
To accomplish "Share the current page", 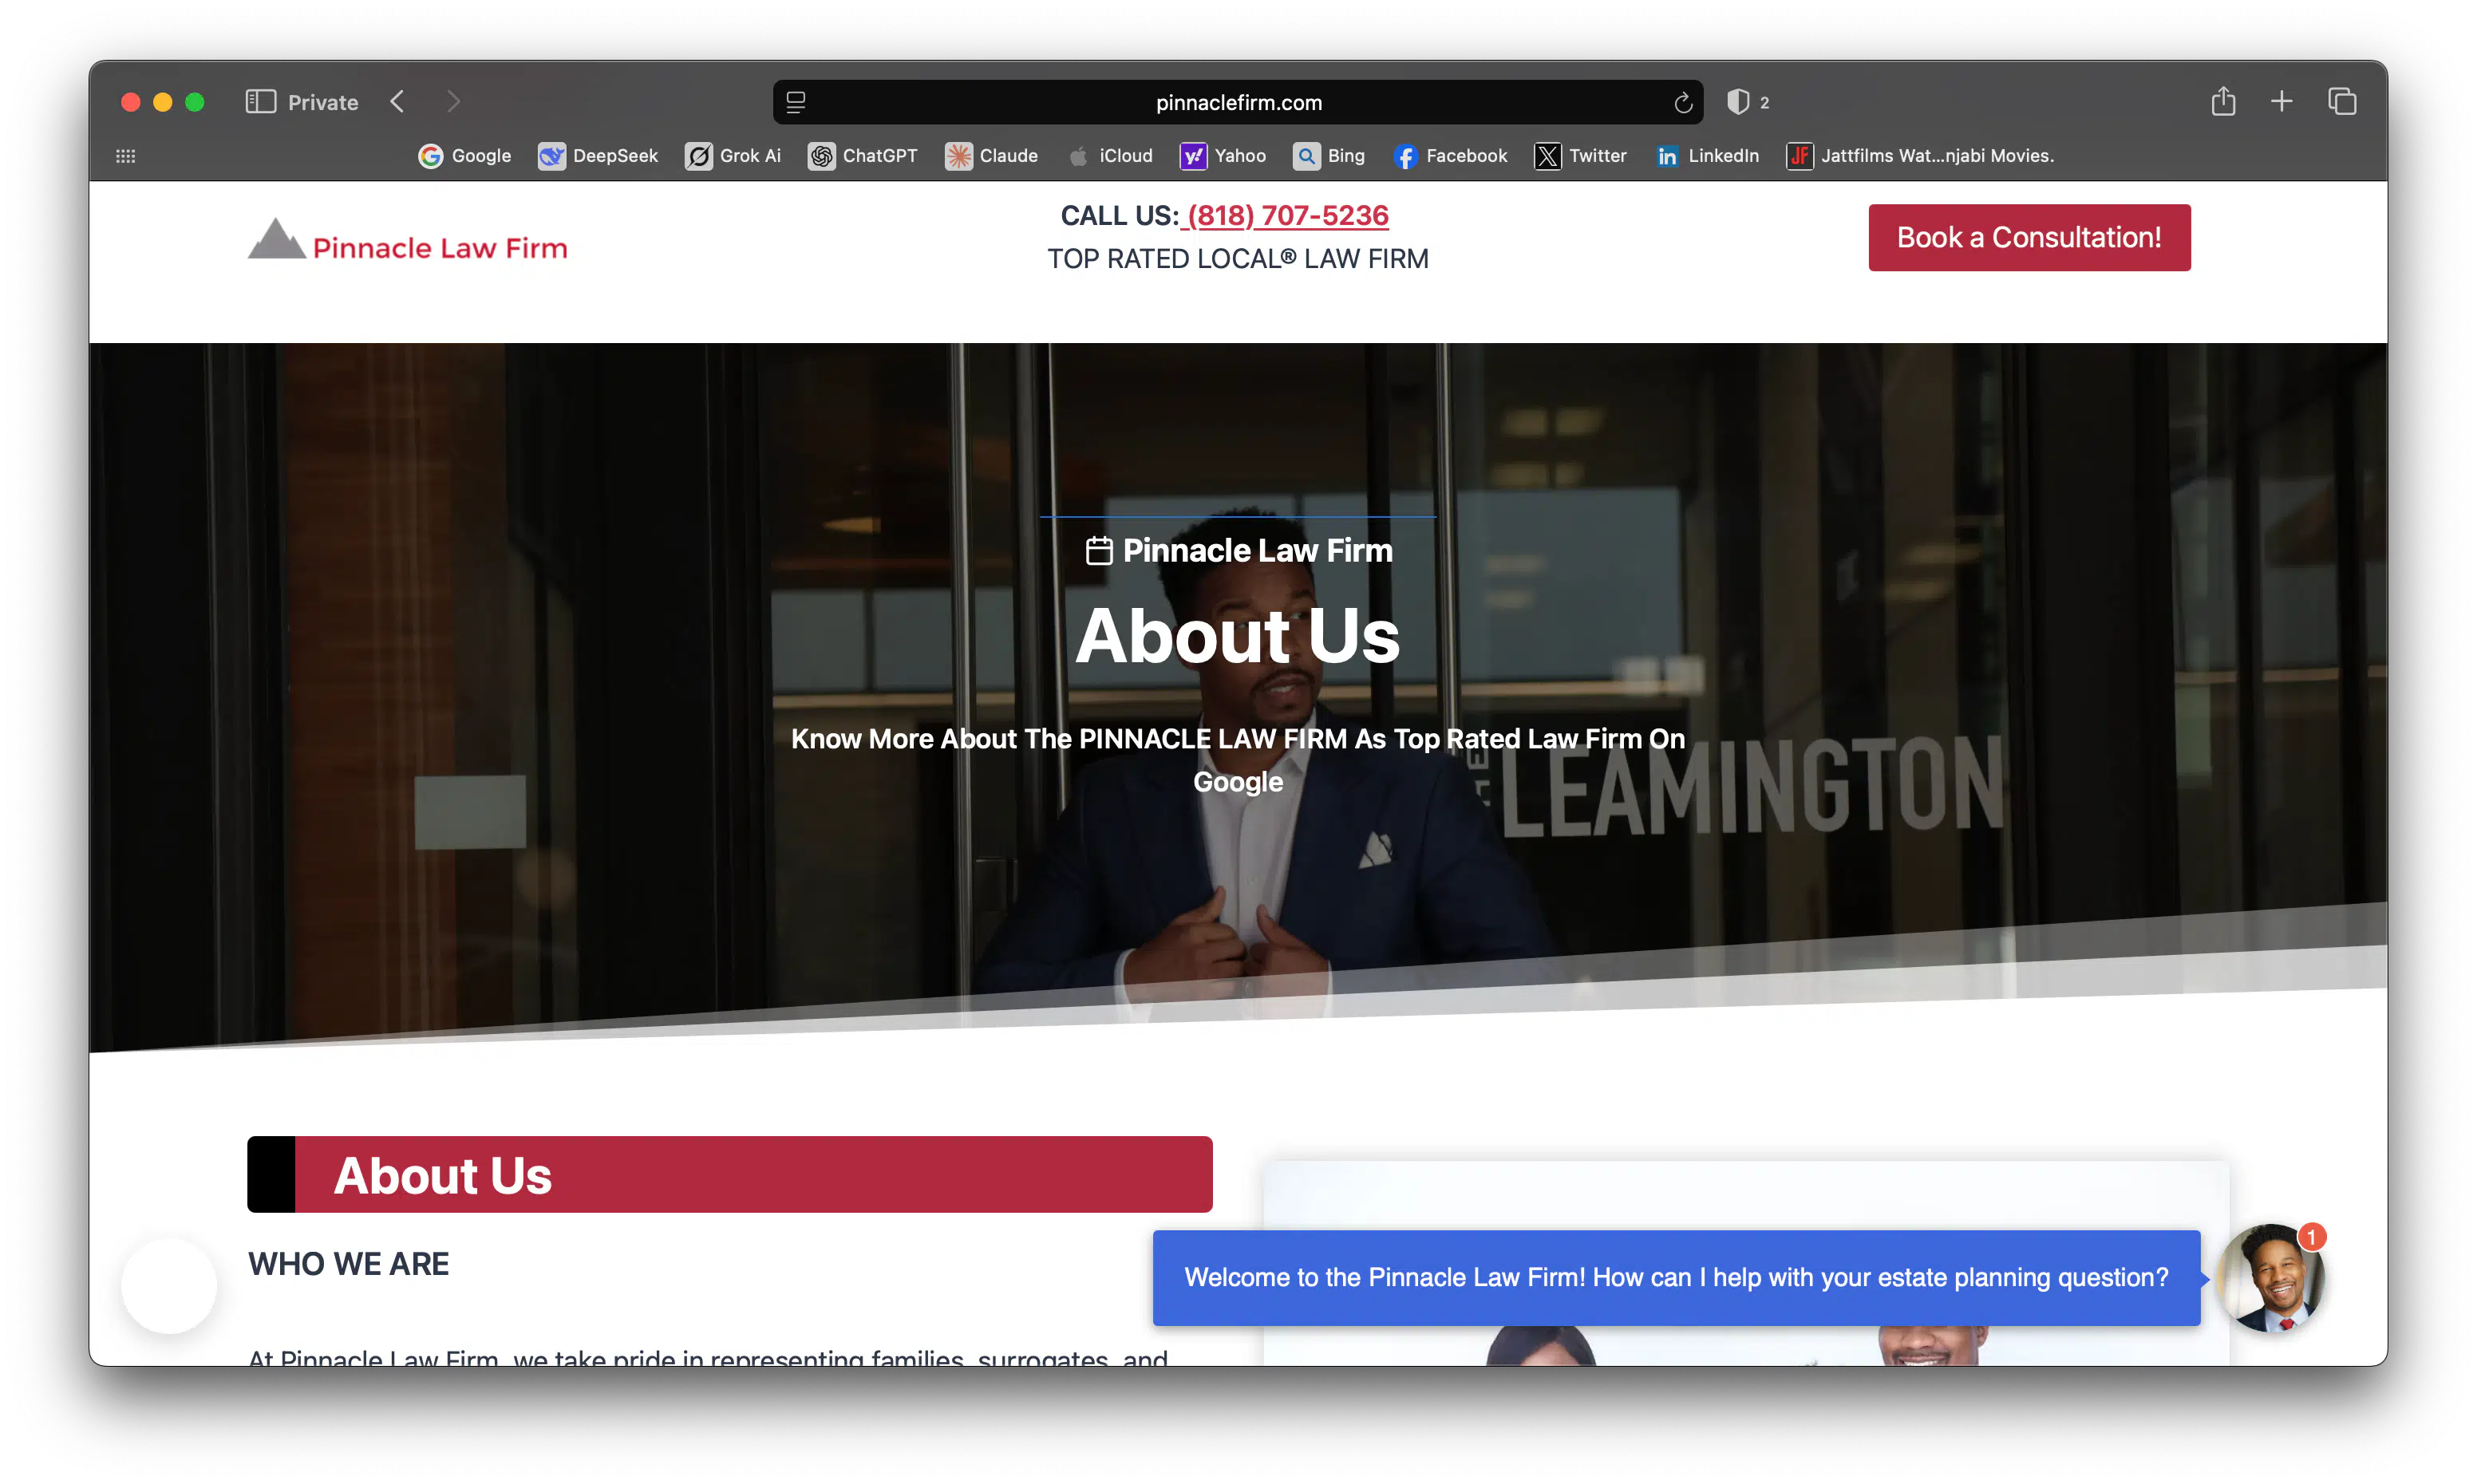I will pyautogui.click(x=2224, y=101).
